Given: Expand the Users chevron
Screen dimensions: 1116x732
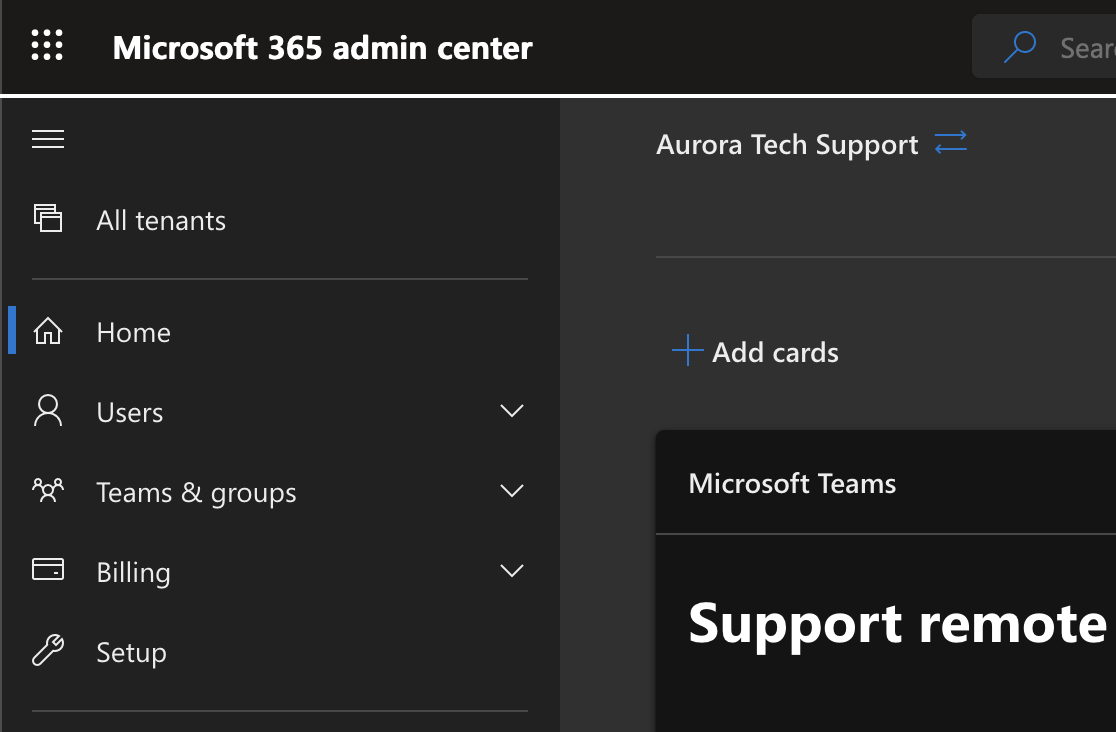Looking at the screenshot, I should pos(512,411).
